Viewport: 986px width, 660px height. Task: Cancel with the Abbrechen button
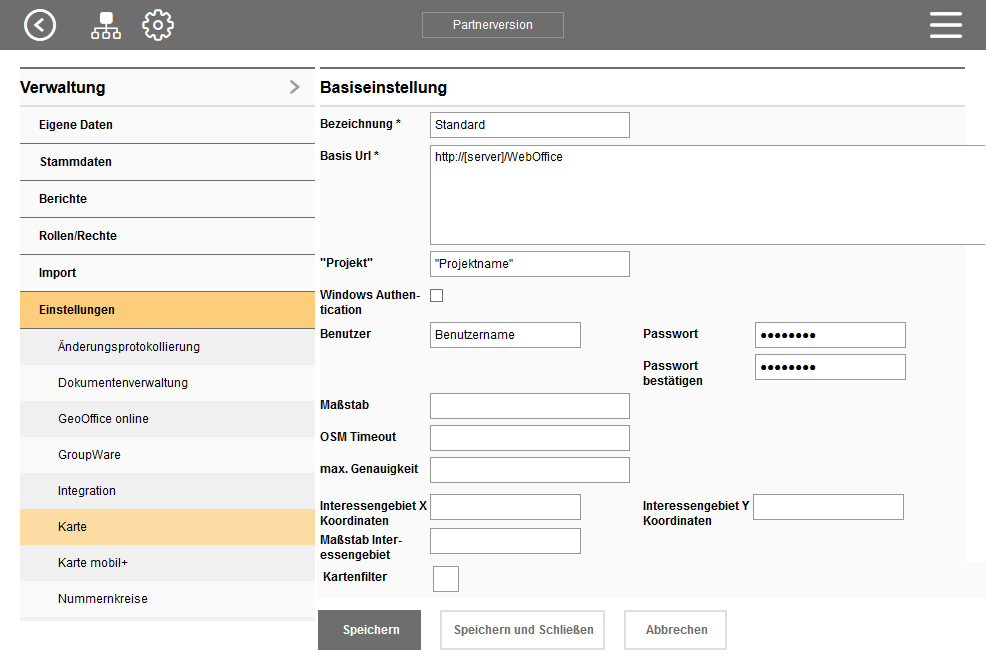click(x=675, y=630)
